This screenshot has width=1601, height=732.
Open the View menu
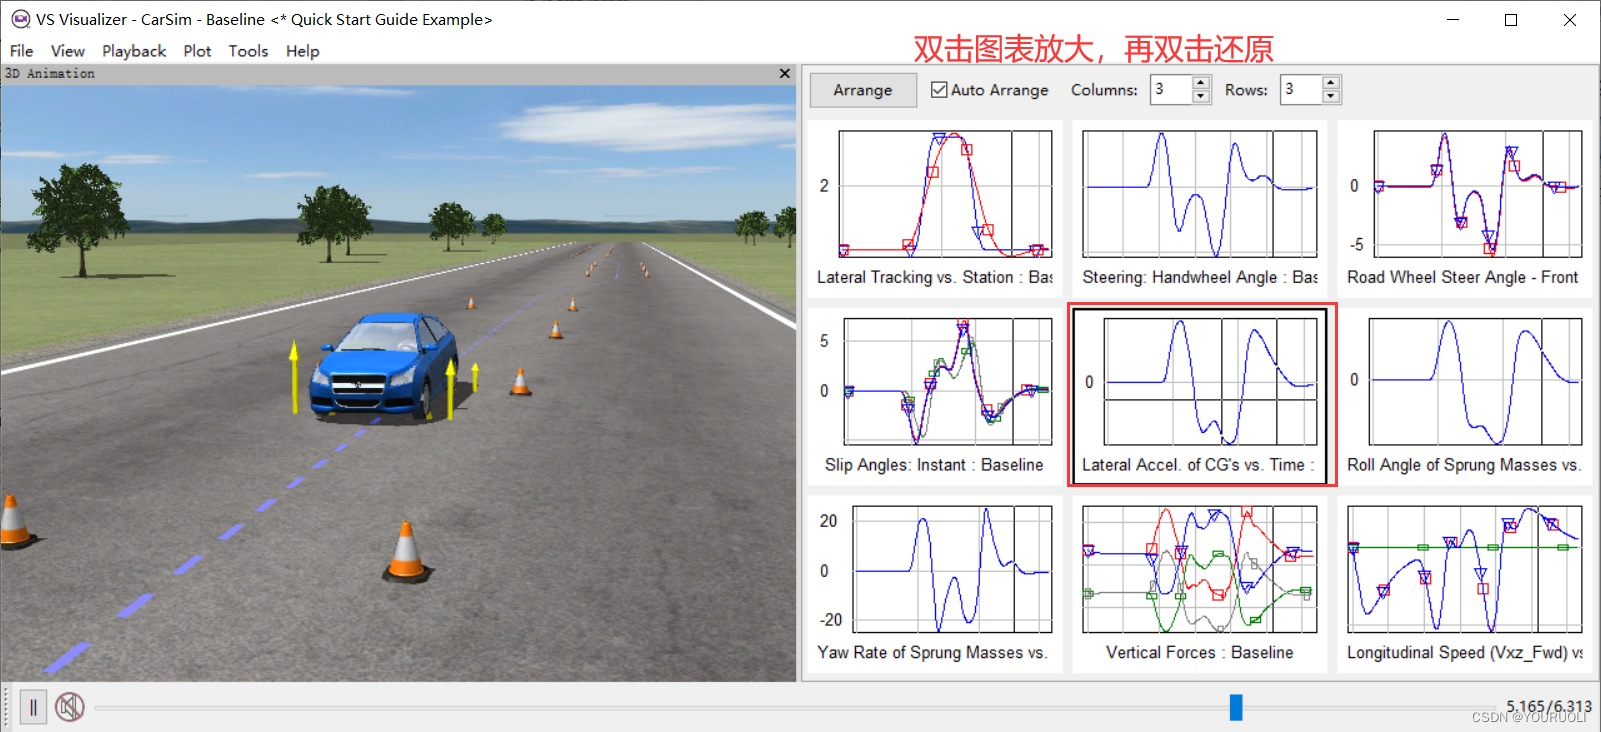[68, 51]
